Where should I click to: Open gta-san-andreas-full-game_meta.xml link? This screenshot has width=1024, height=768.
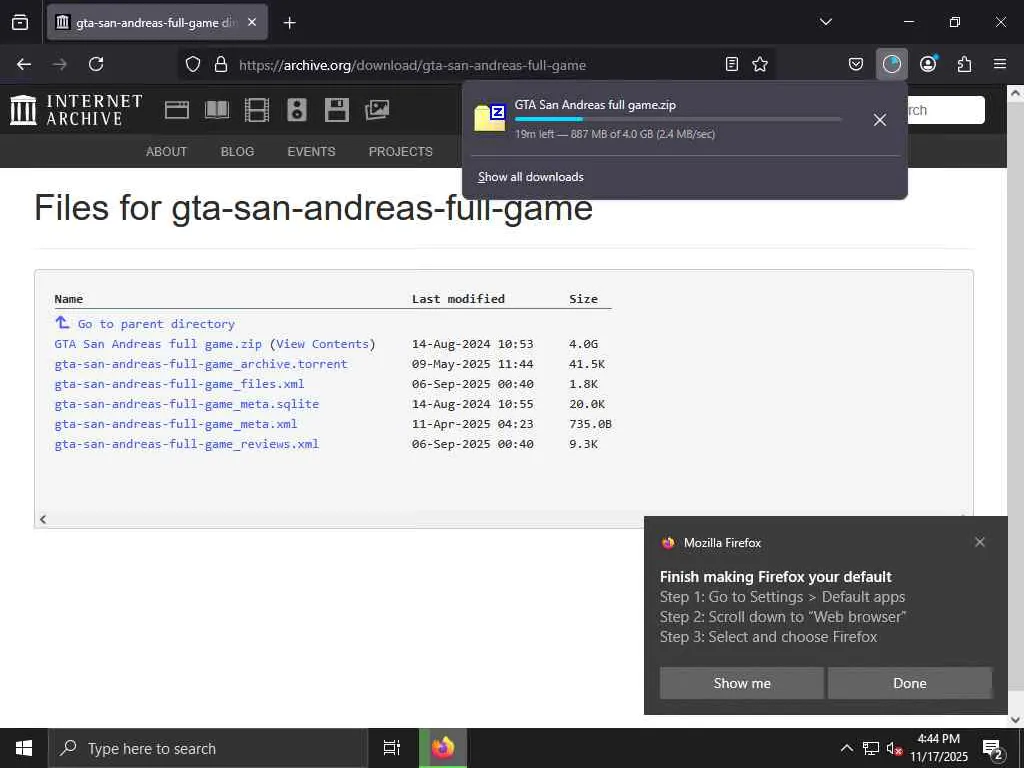[x=176, y=424]
